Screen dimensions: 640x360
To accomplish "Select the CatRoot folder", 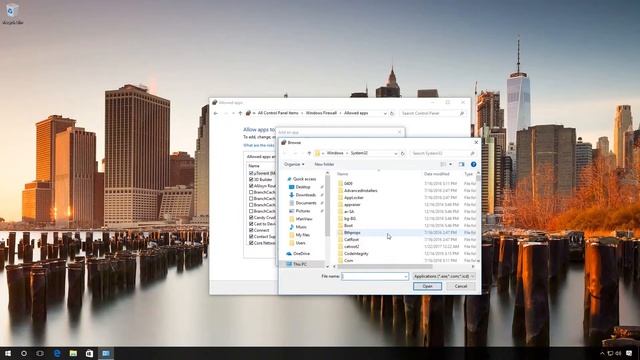I will [x=351, y=240].
